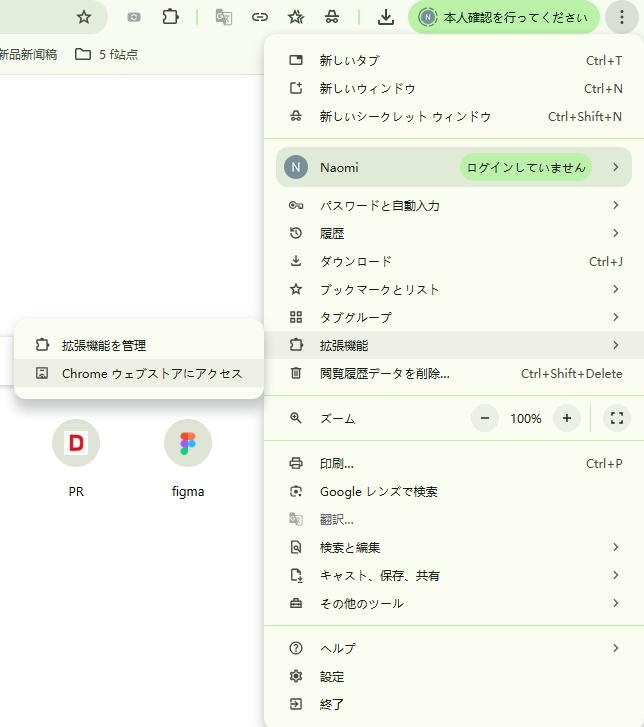Toggle fullscreen mode button
This screenshot has height=727, width=644.
[x=617, y=418]
